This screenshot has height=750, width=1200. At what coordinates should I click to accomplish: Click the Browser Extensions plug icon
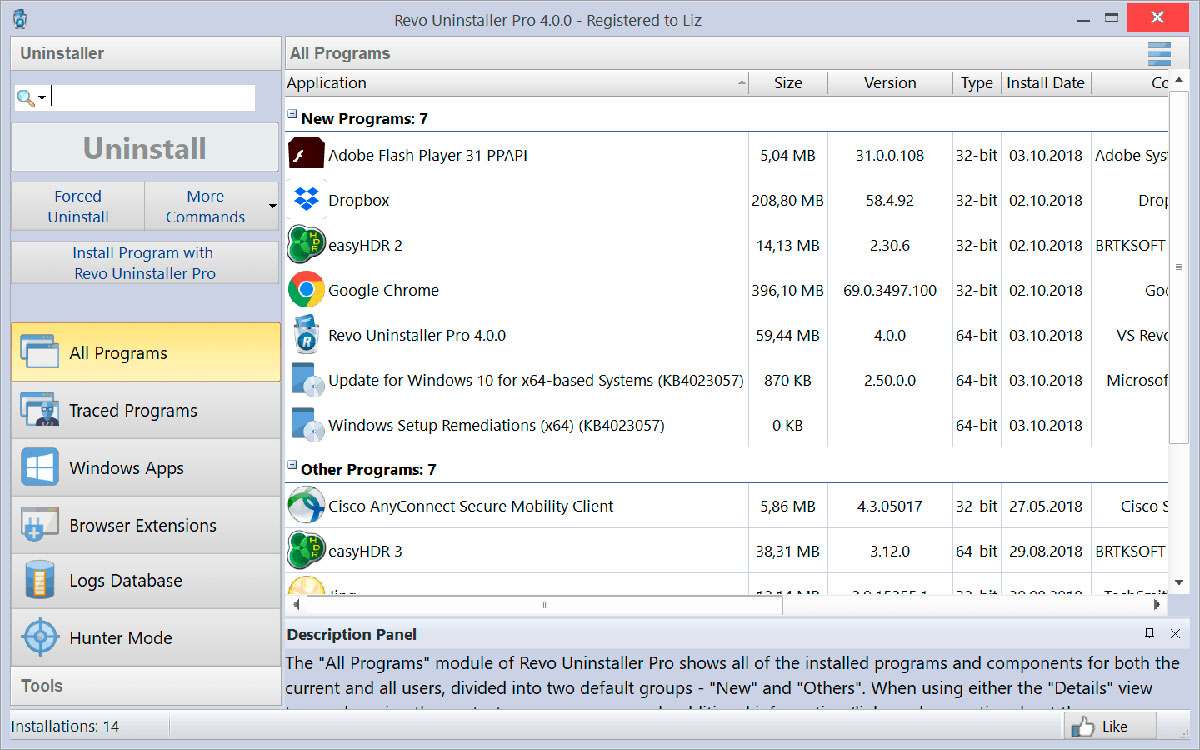point(39,525)
